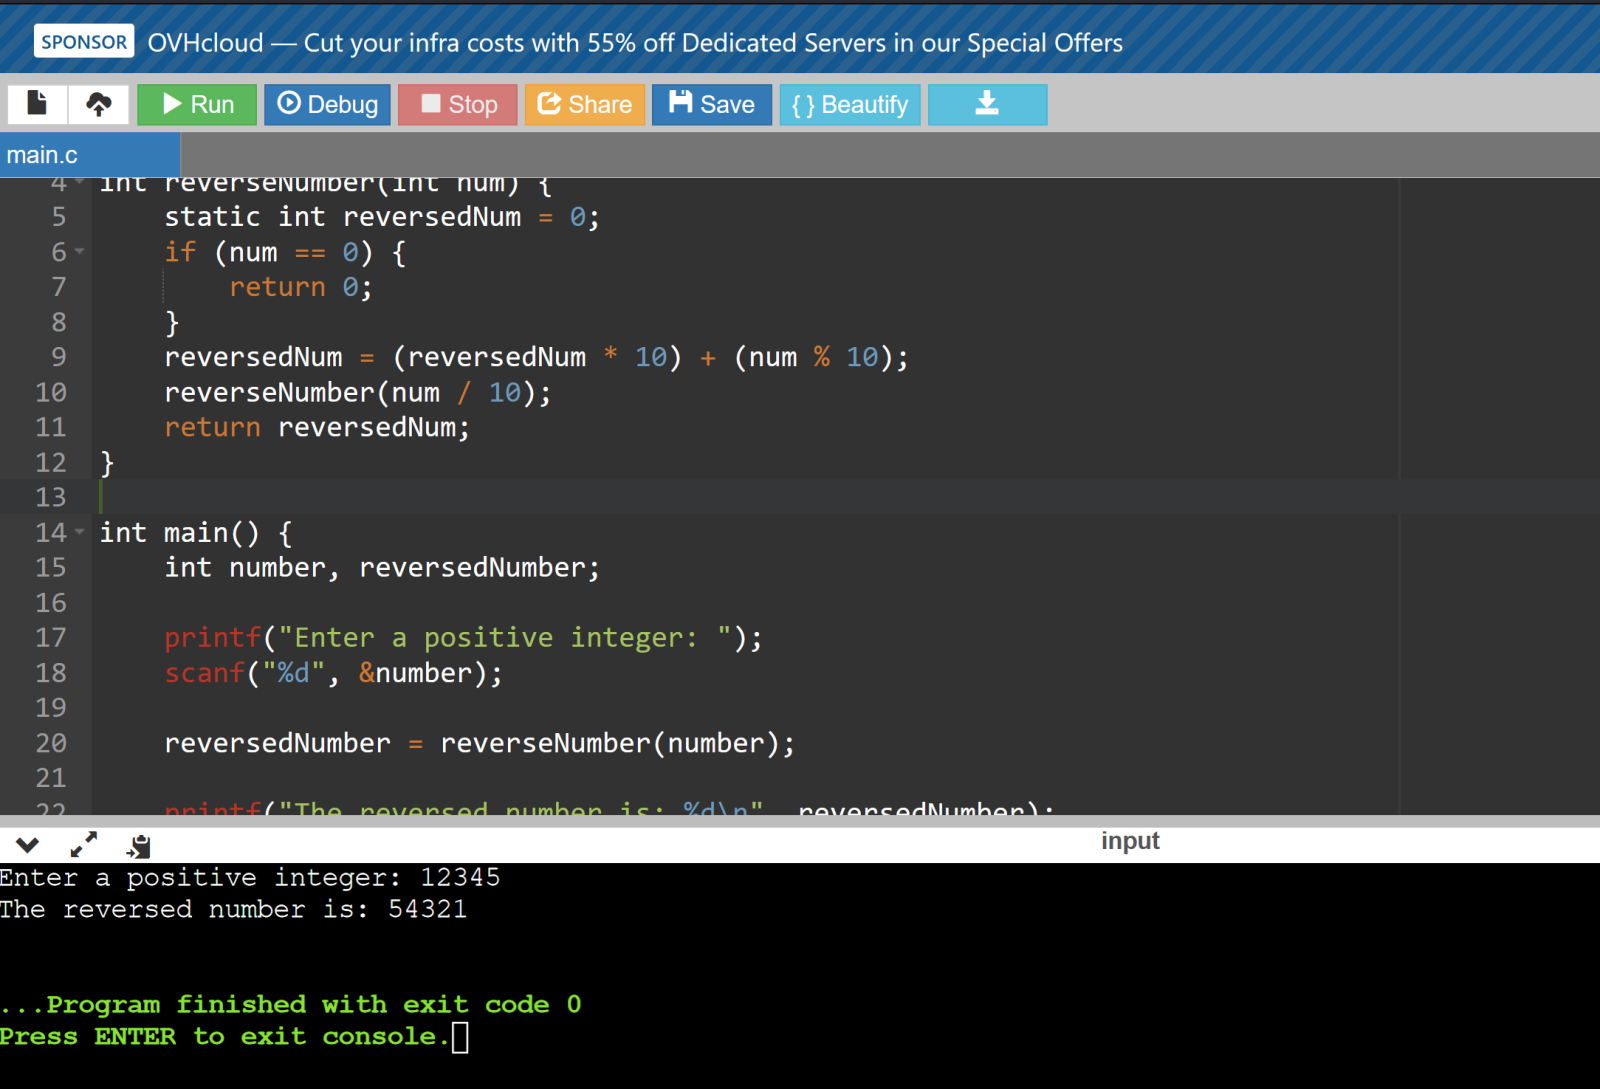Viewport: 1600px width, 1089px height.
Task: Expand console to fullscreen with diagonal arrows icon
Action: [83, 845]
